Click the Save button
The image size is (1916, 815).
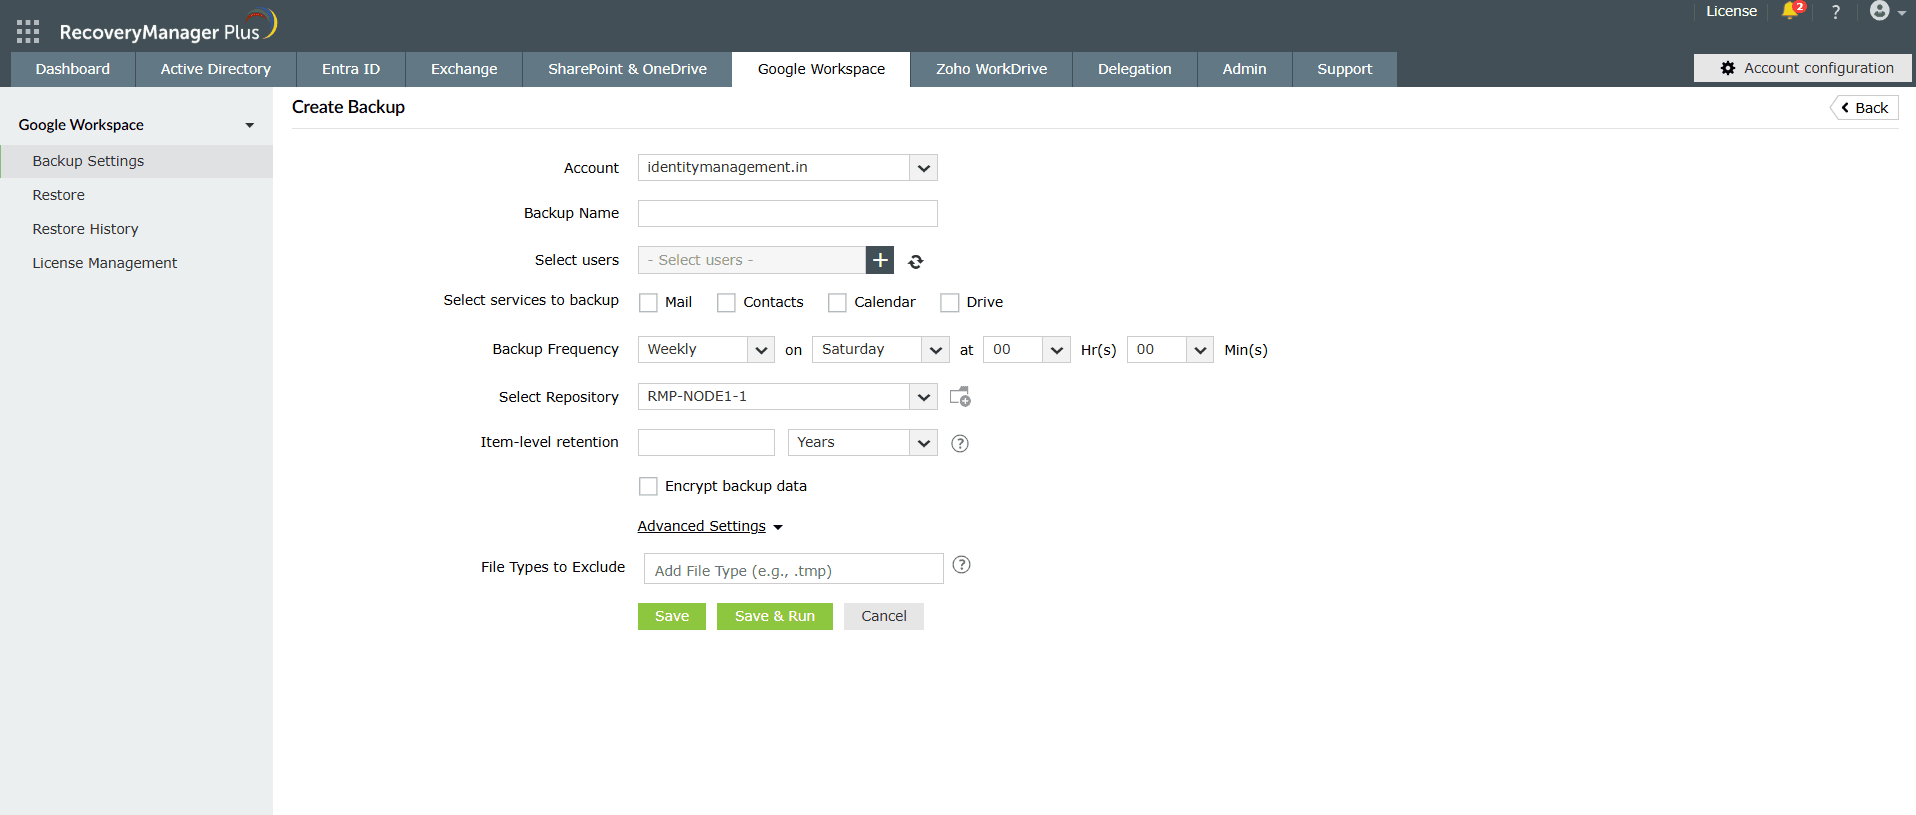672,616
